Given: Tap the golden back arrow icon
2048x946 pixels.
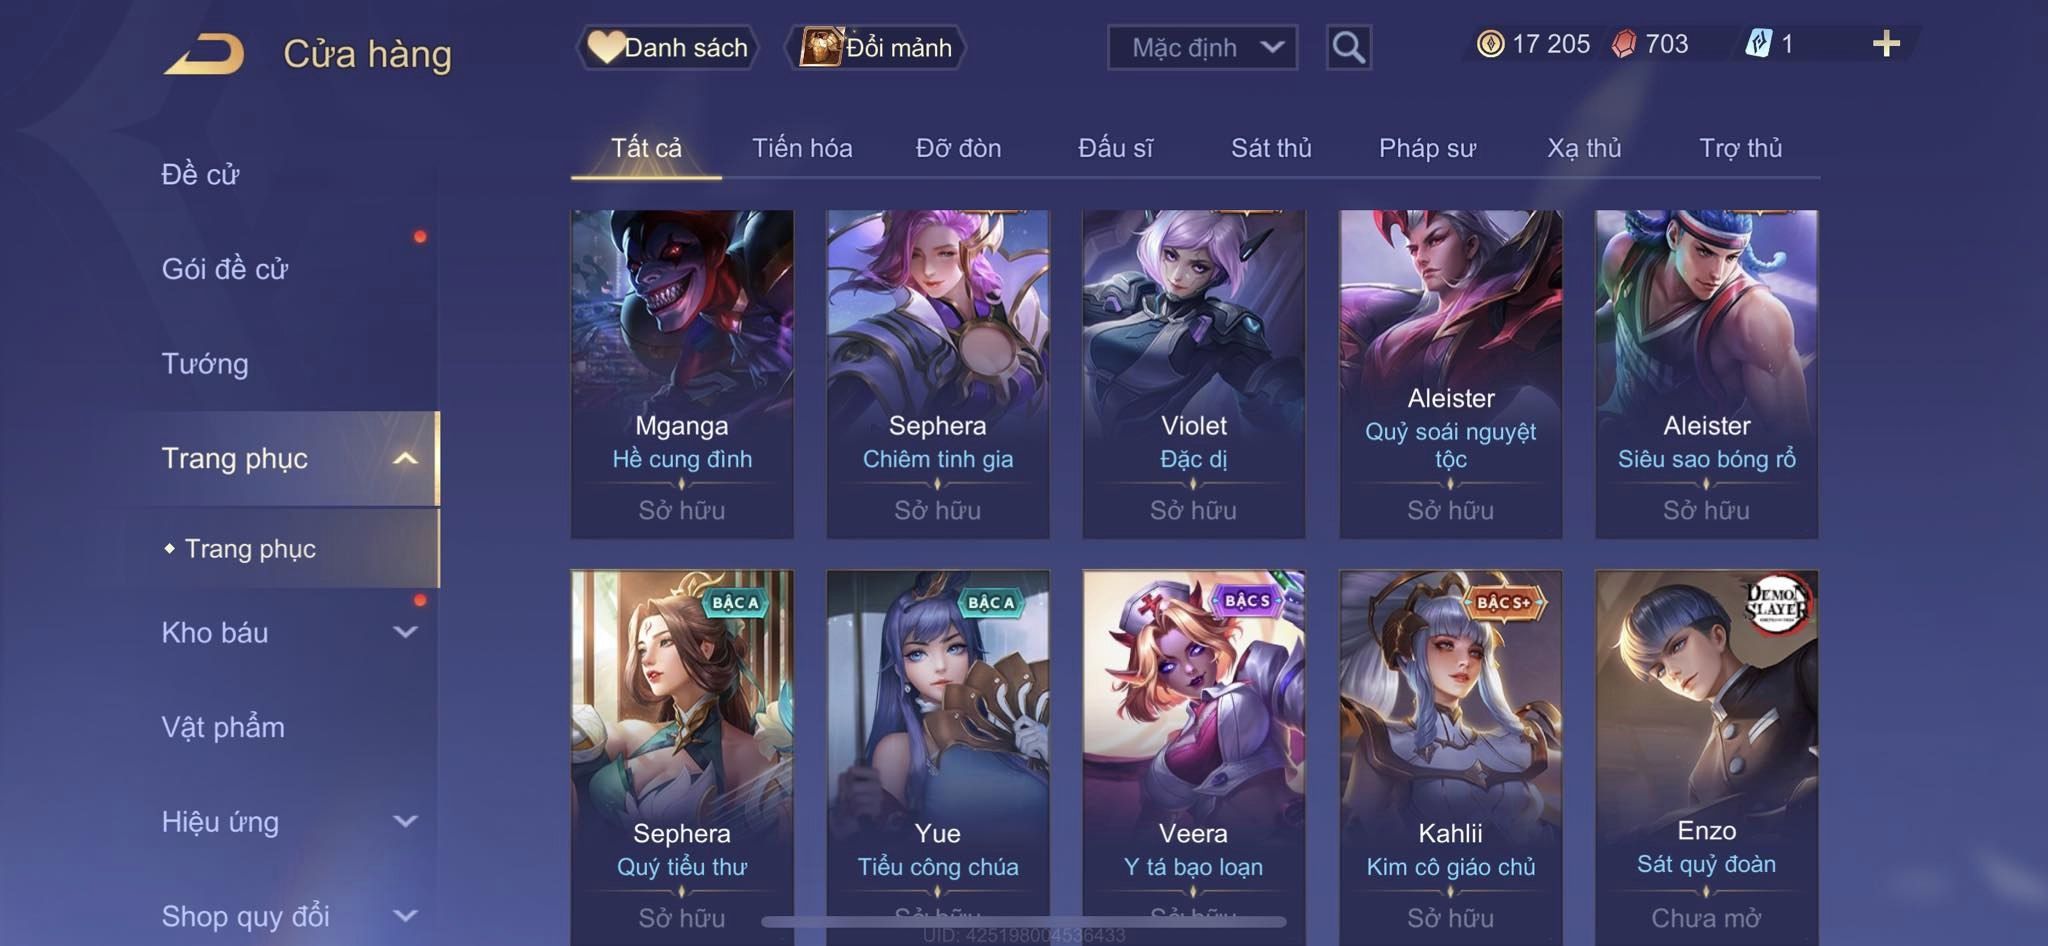Looking at the screenshot, I should coord(204,53).
